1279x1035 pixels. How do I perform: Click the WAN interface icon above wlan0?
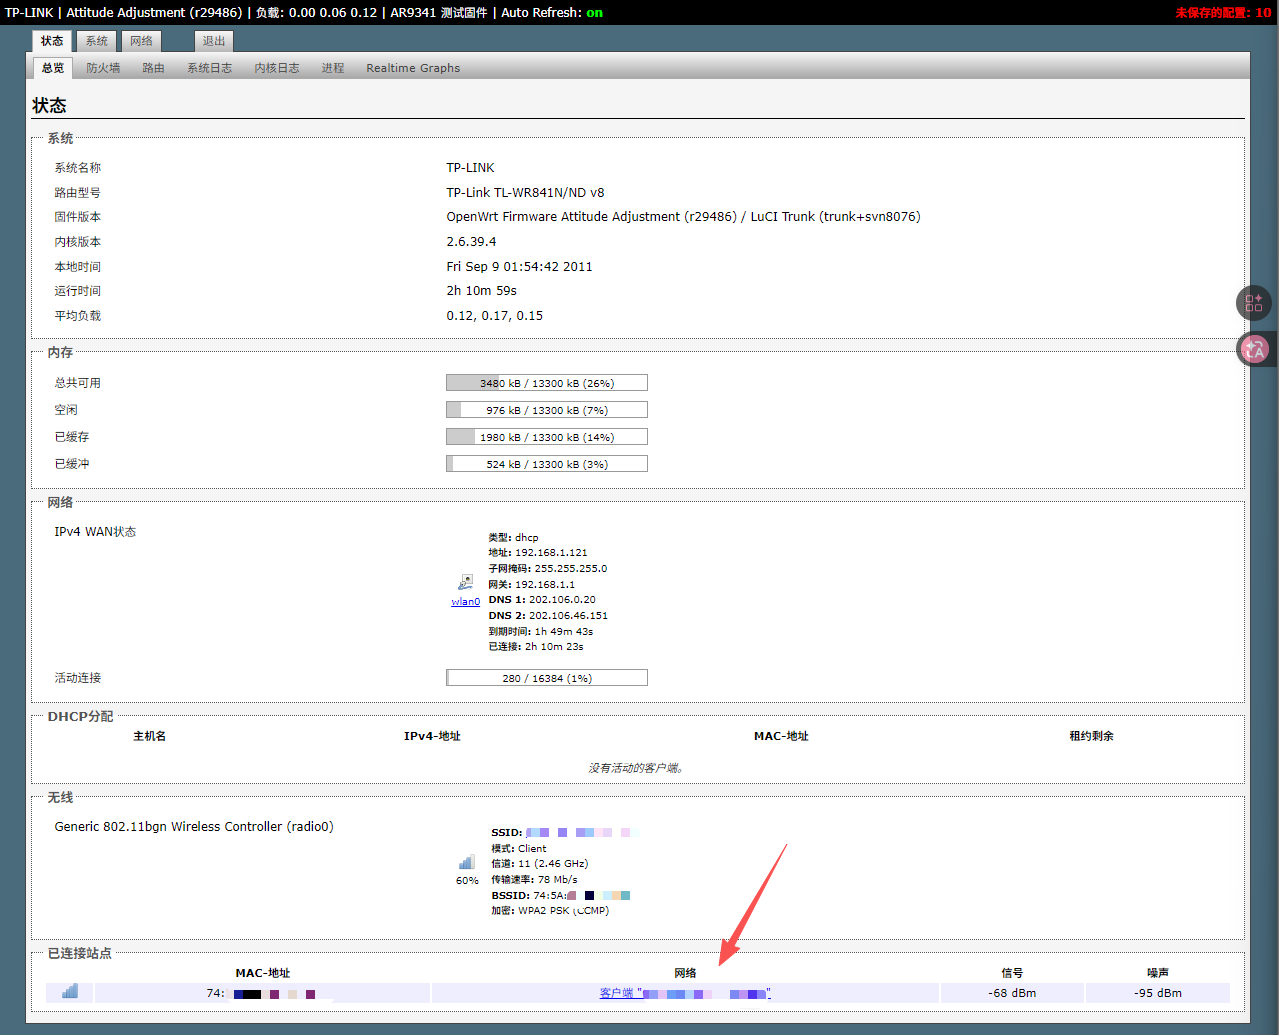465,582
